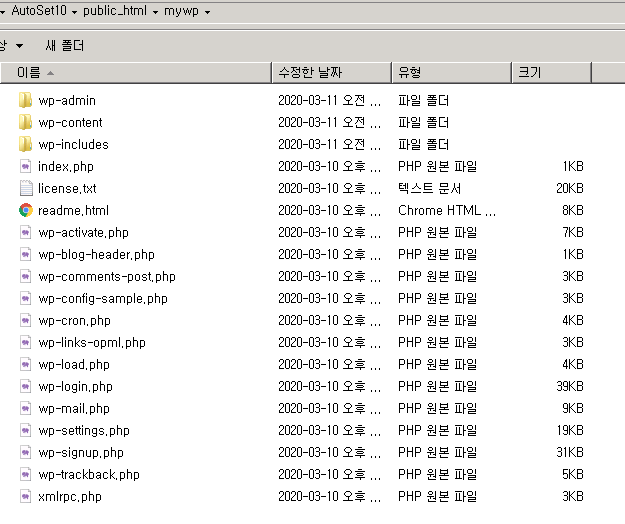
Task: Select the wp-includes folder name
Action: coord(73,144)
